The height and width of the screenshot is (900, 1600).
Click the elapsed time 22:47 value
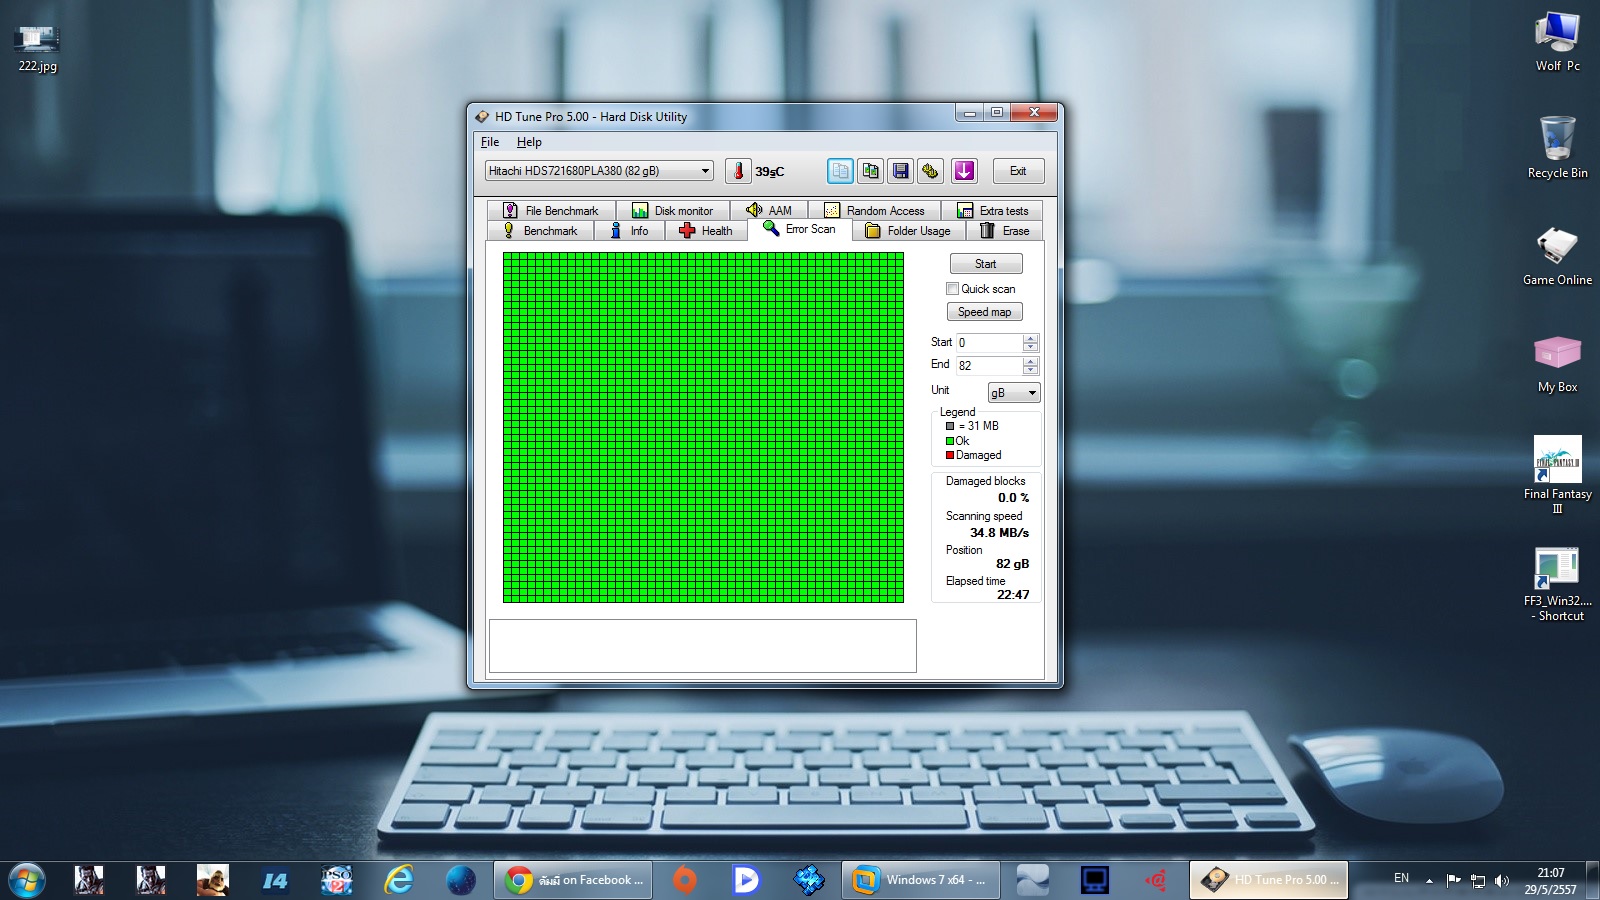(x=1013, y=595)
